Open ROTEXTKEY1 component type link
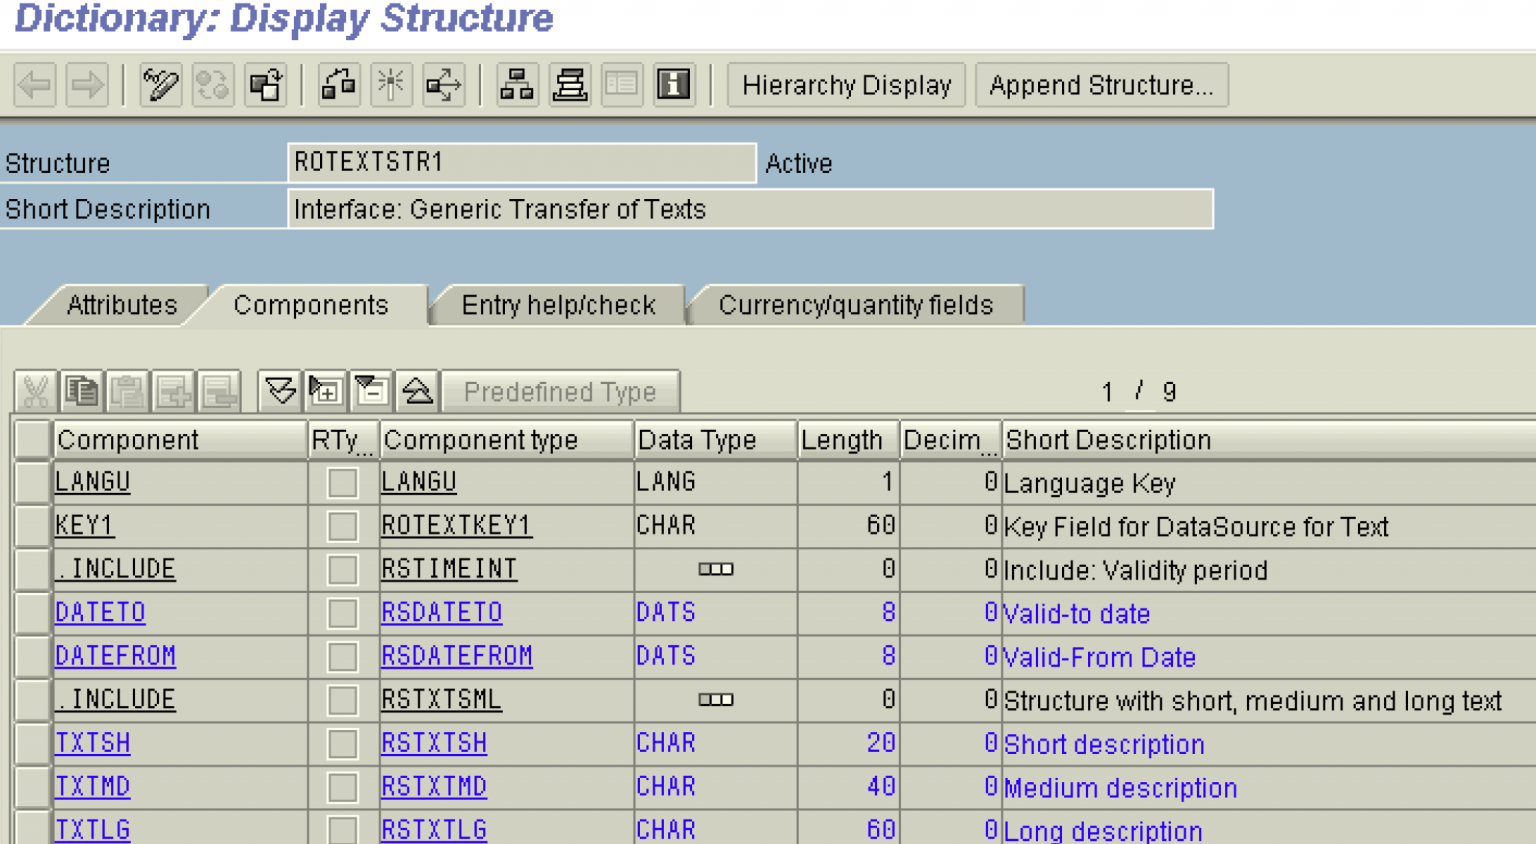 point(456,526)
